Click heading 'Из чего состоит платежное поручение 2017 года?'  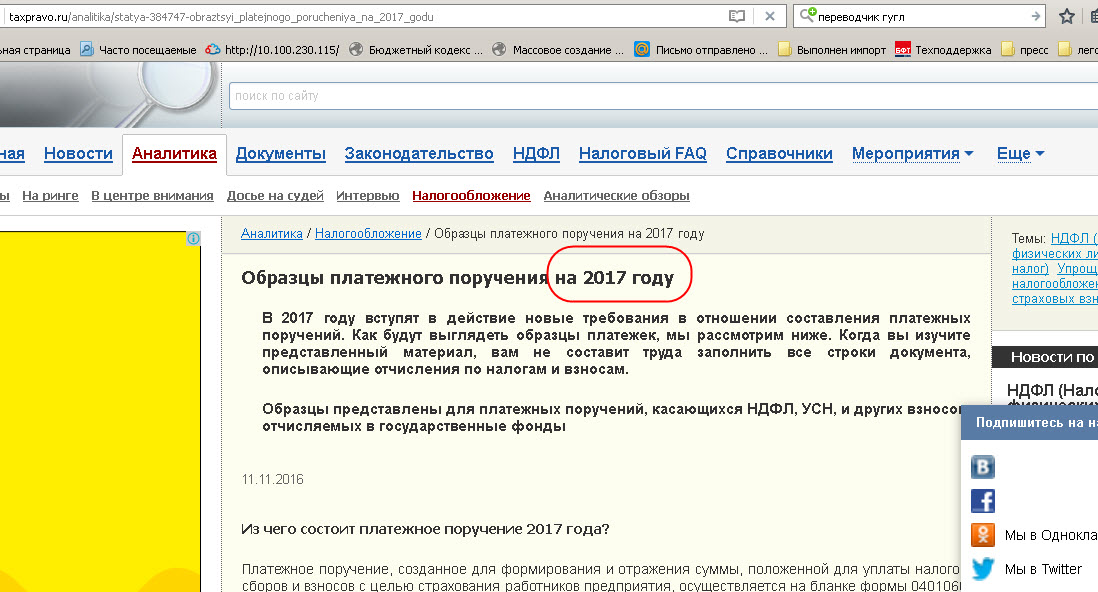(425, 529)
